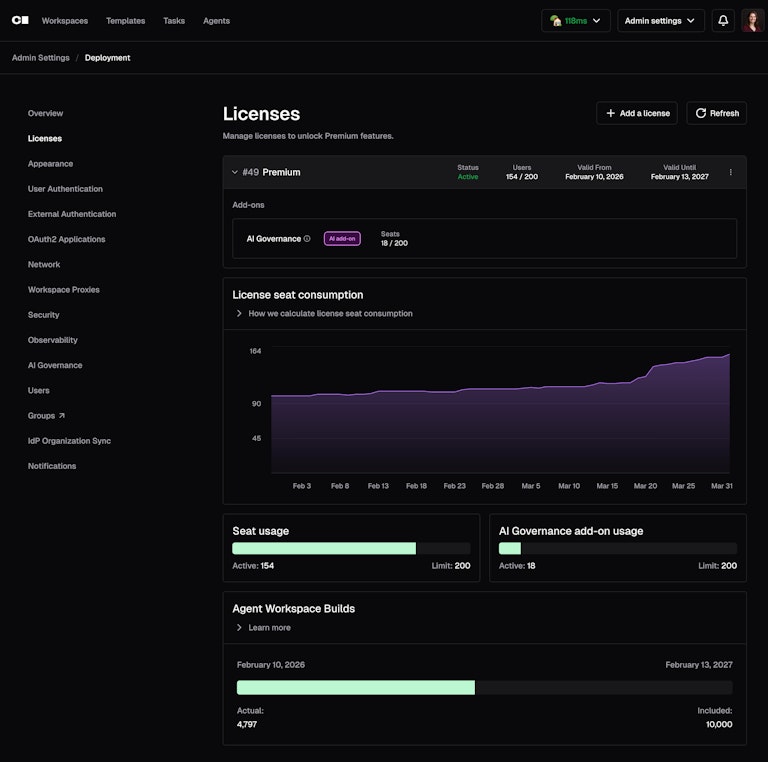Open license #49 three-dot options menu

point(730,172)
